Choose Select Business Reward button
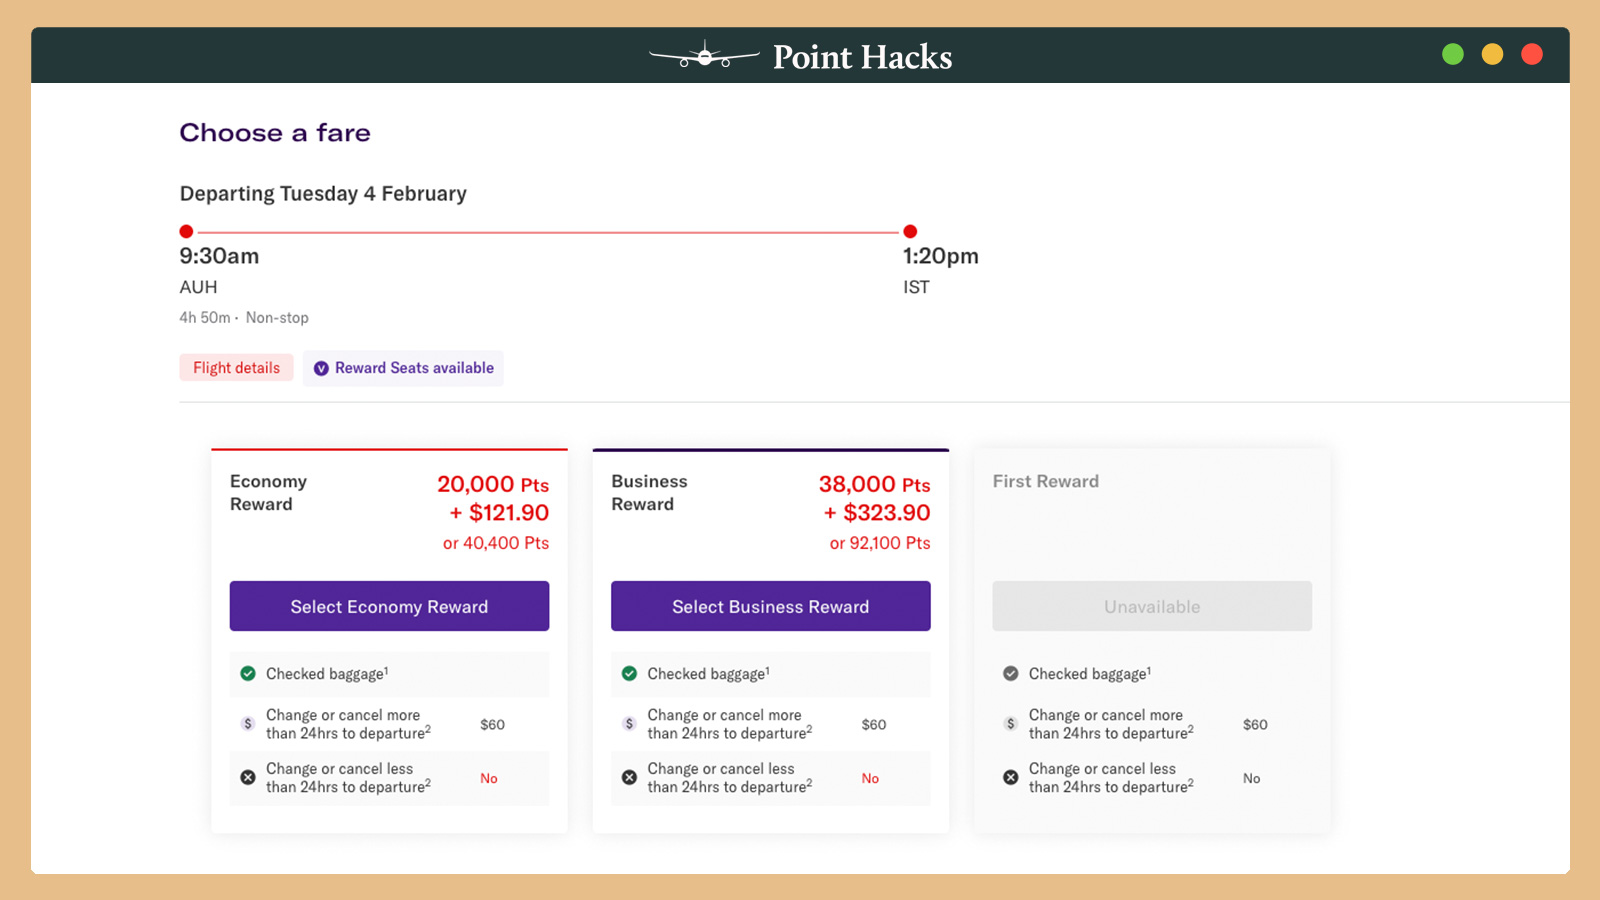1600x900 pixels. point(771,606)
